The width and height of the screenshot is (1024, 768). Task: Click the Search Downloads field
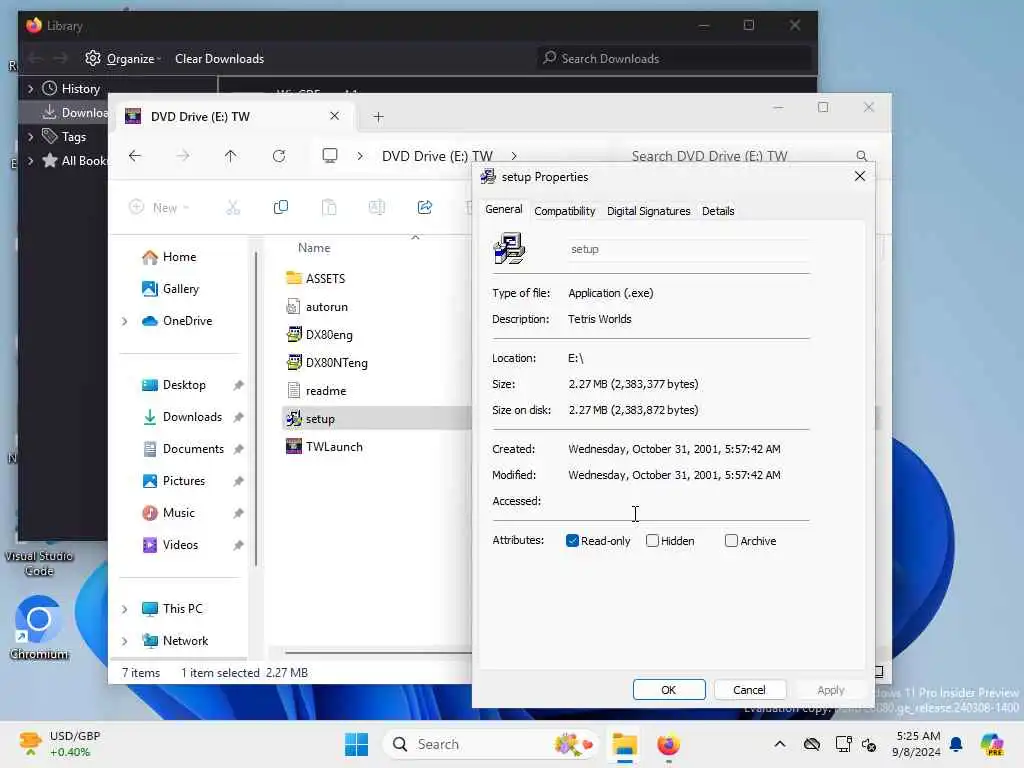pos(675,58)
